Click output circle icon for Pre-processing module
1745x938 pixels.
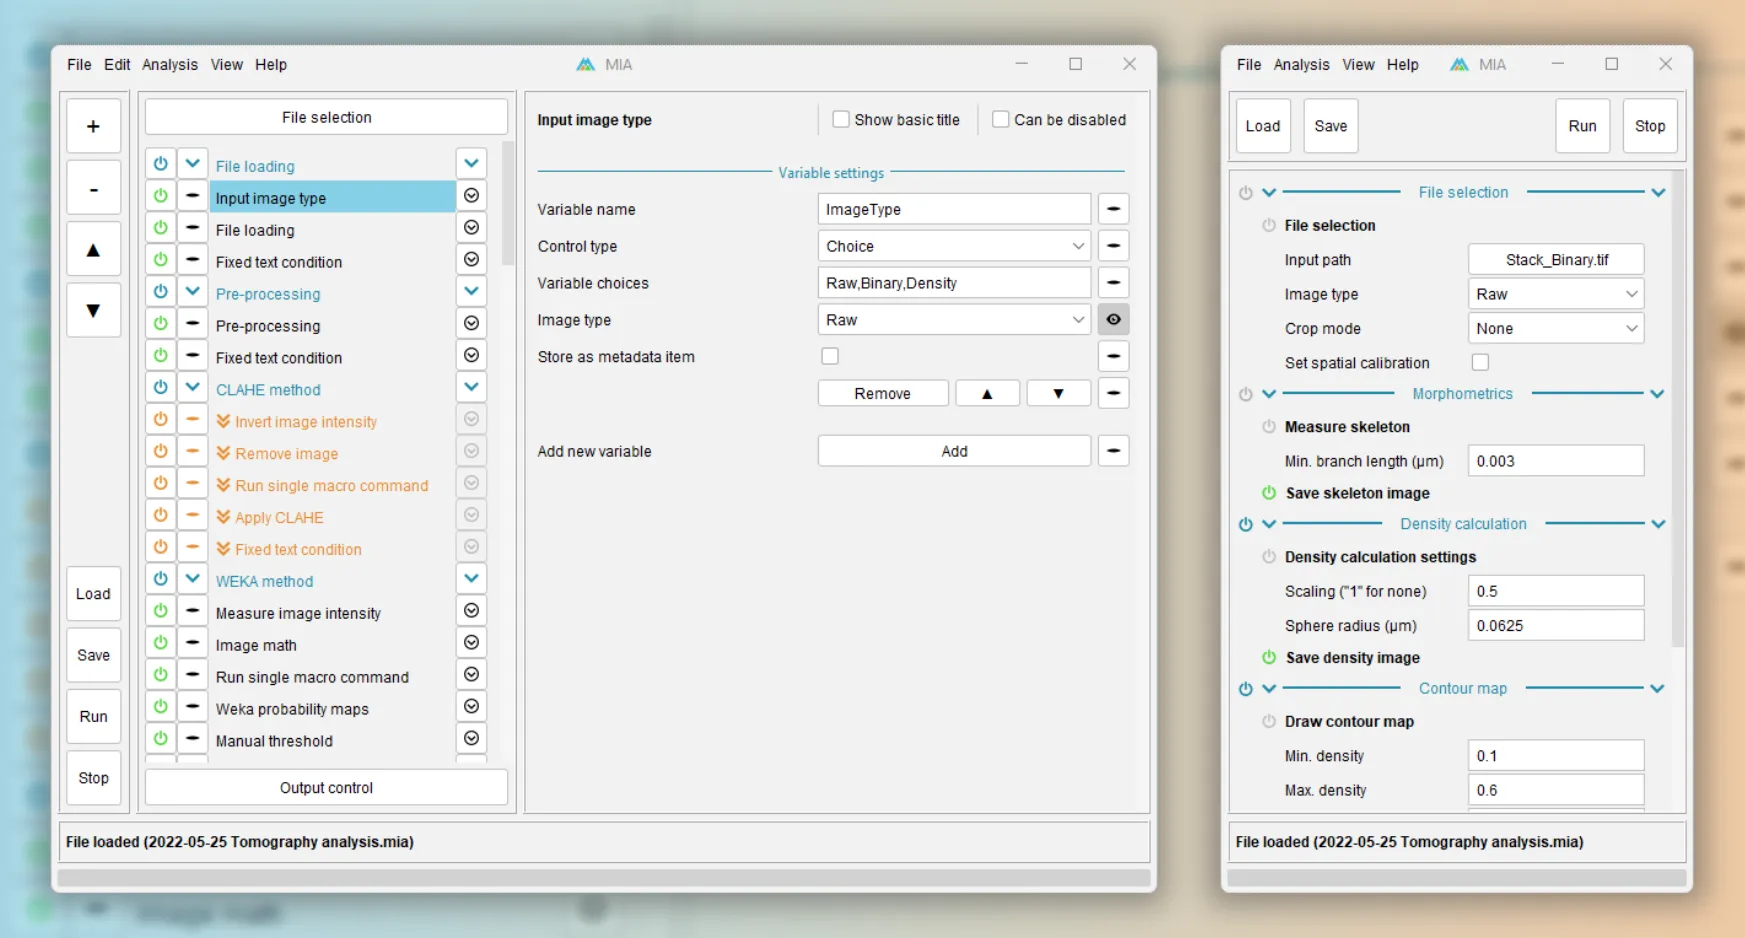[471, 324]
